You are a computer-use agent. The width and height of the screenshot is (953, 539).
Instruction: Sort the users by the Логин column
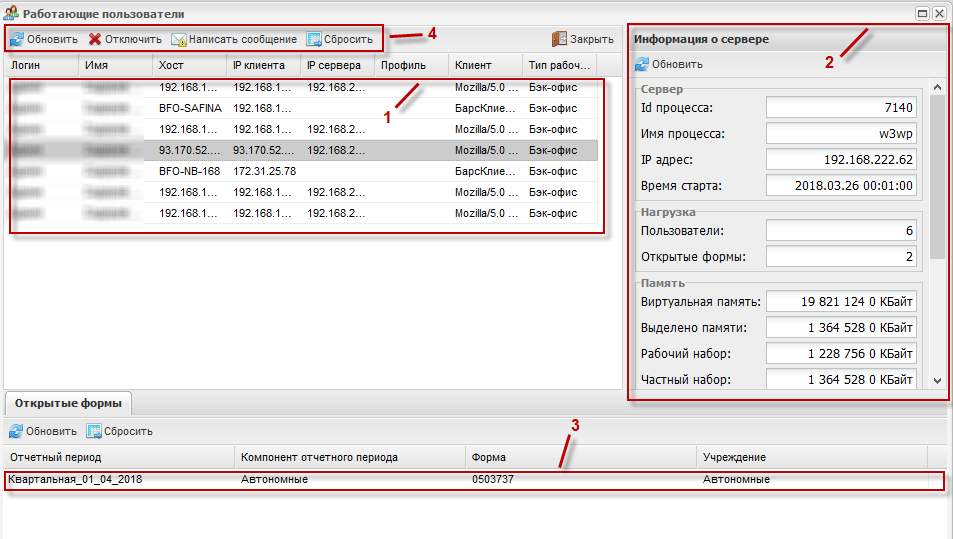40,65
